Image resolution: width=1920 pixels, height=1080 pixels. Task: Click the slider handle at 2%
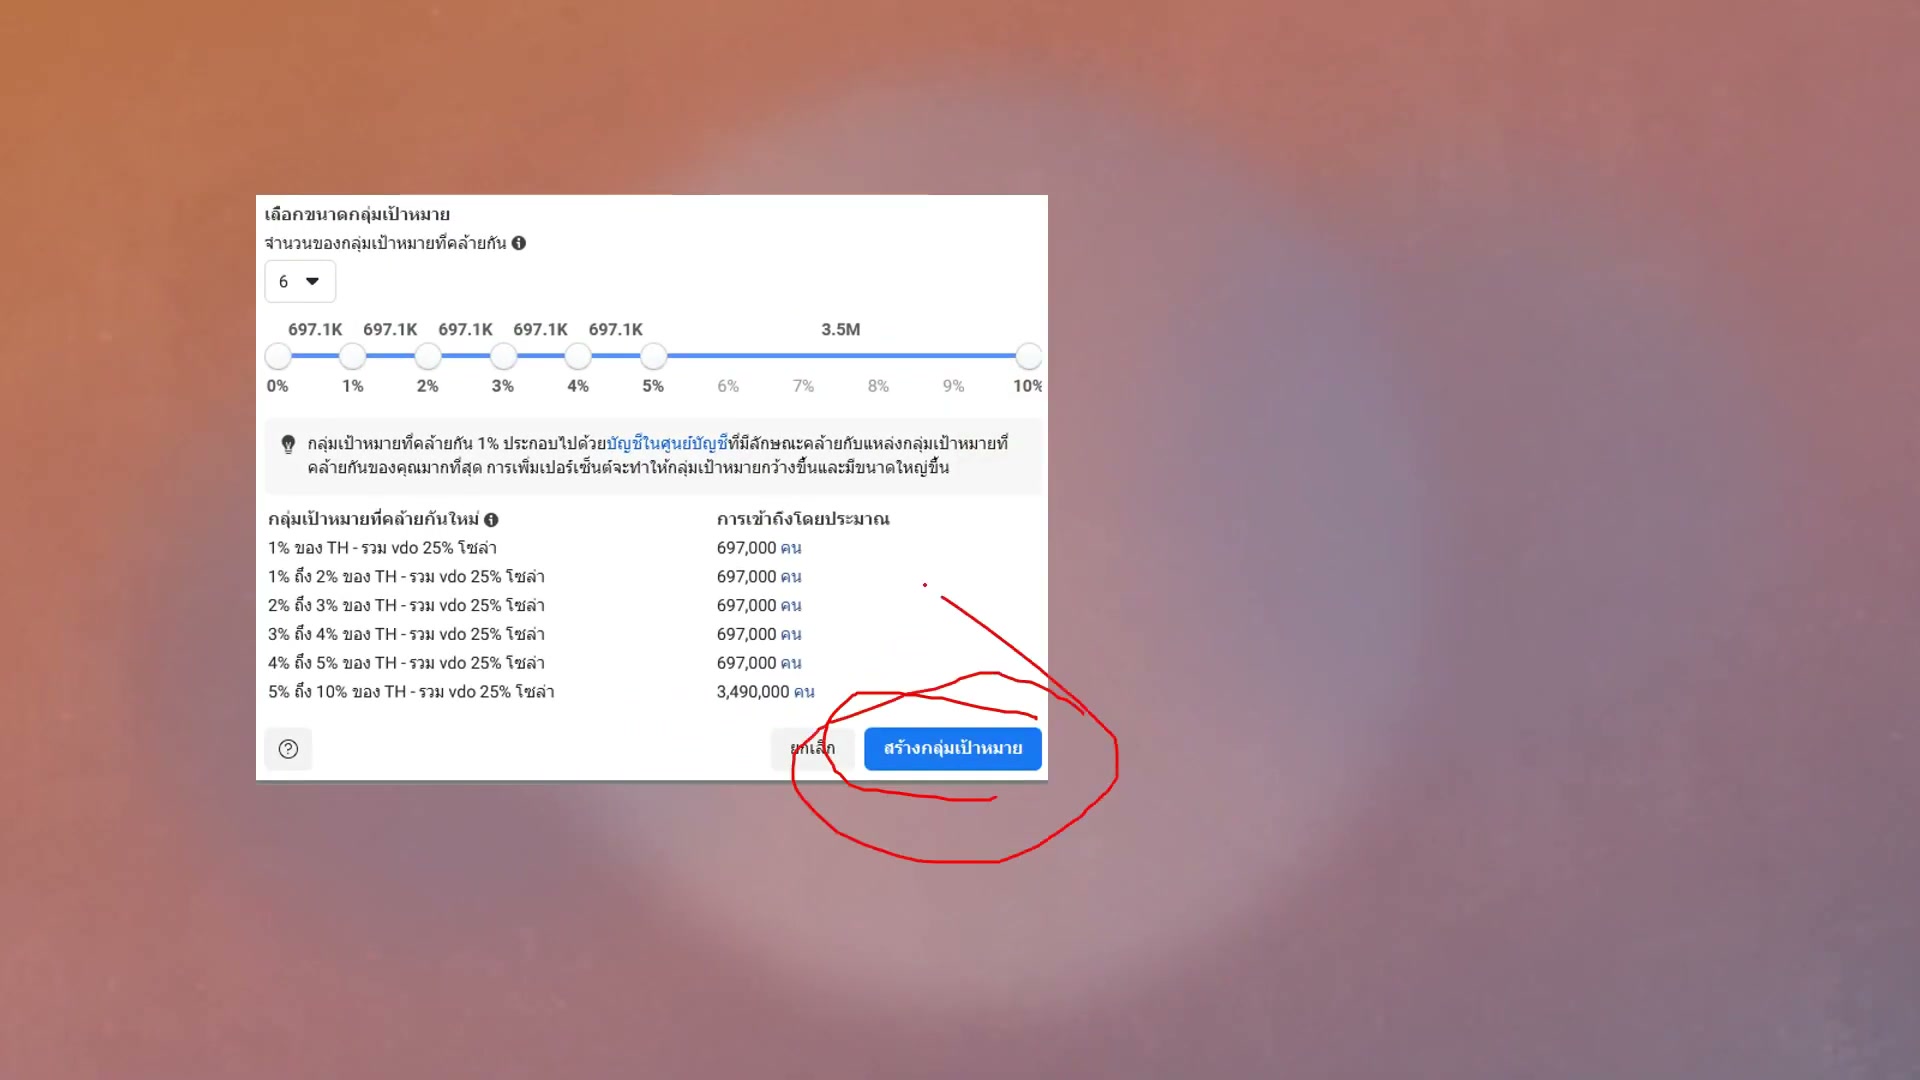pyautogui.click(x=428, y=356)
